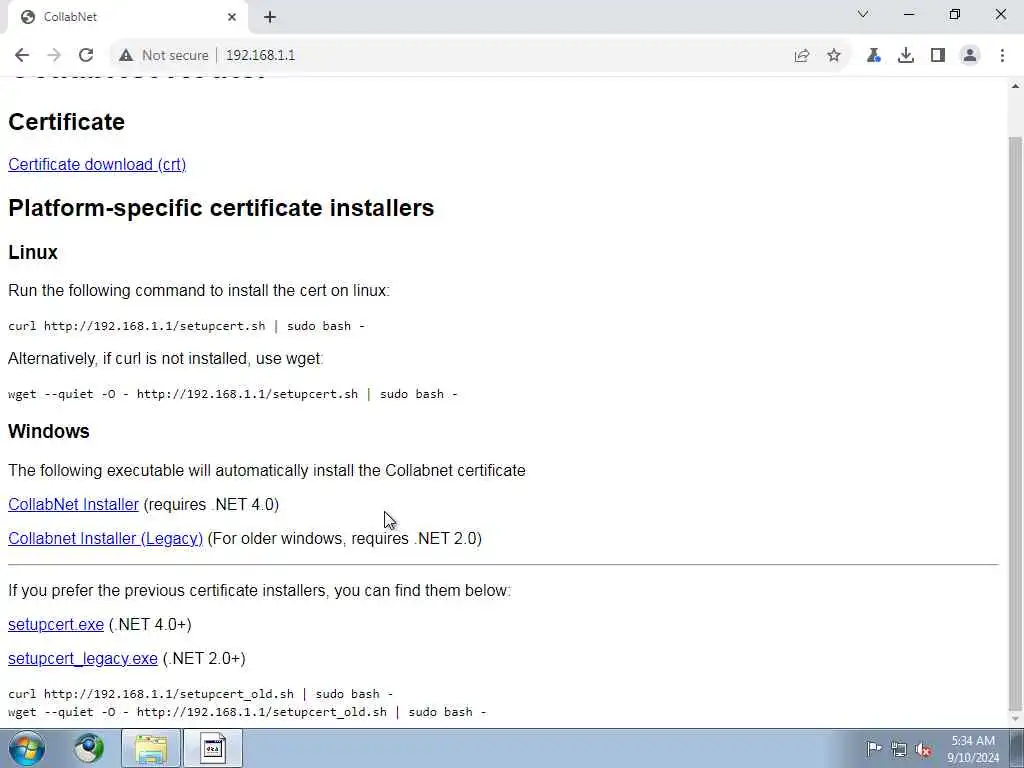
Task: Open the tab search chevron
Action: [x=863, y=14]
